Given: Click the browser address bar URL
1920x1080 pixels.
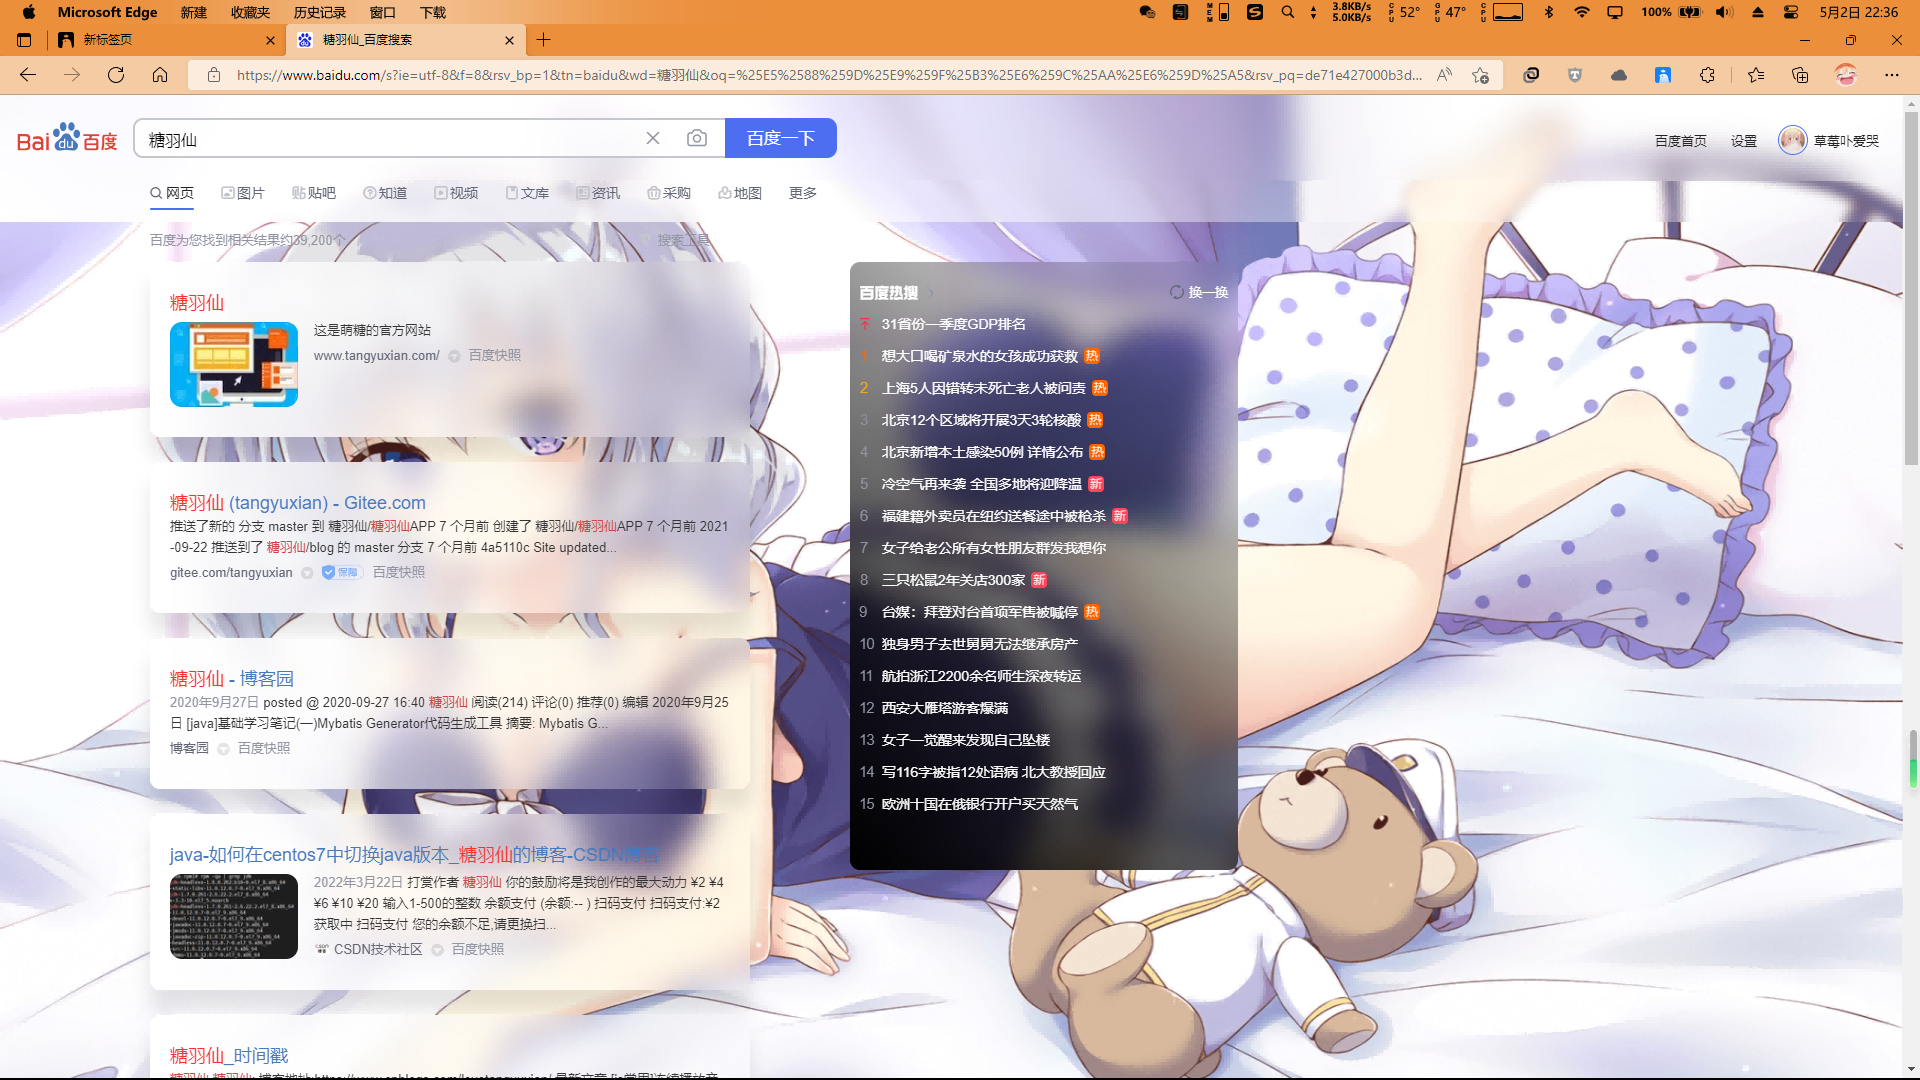Looking at the screenshot, I should coord(829,75).
